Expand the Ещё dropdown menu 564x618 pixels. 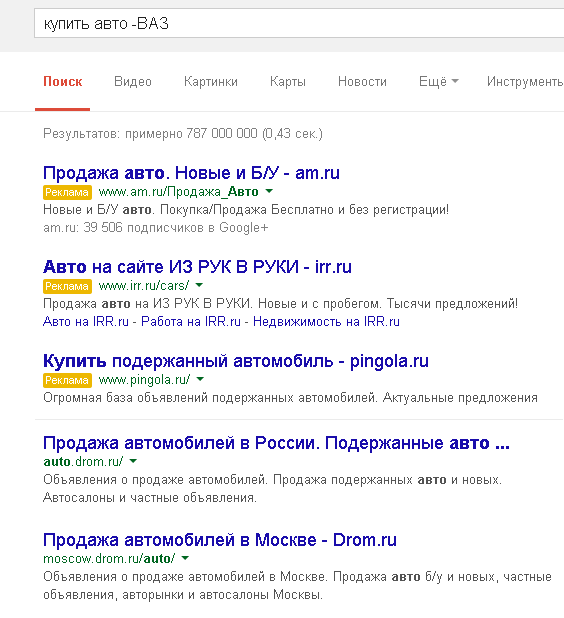pyautogui.click(x=439, y=82)
